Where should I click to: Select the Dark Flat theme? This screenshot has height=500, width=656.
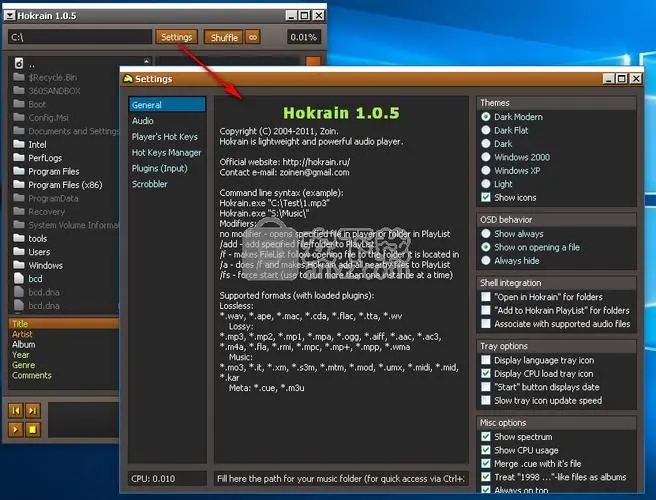[505, 130]
